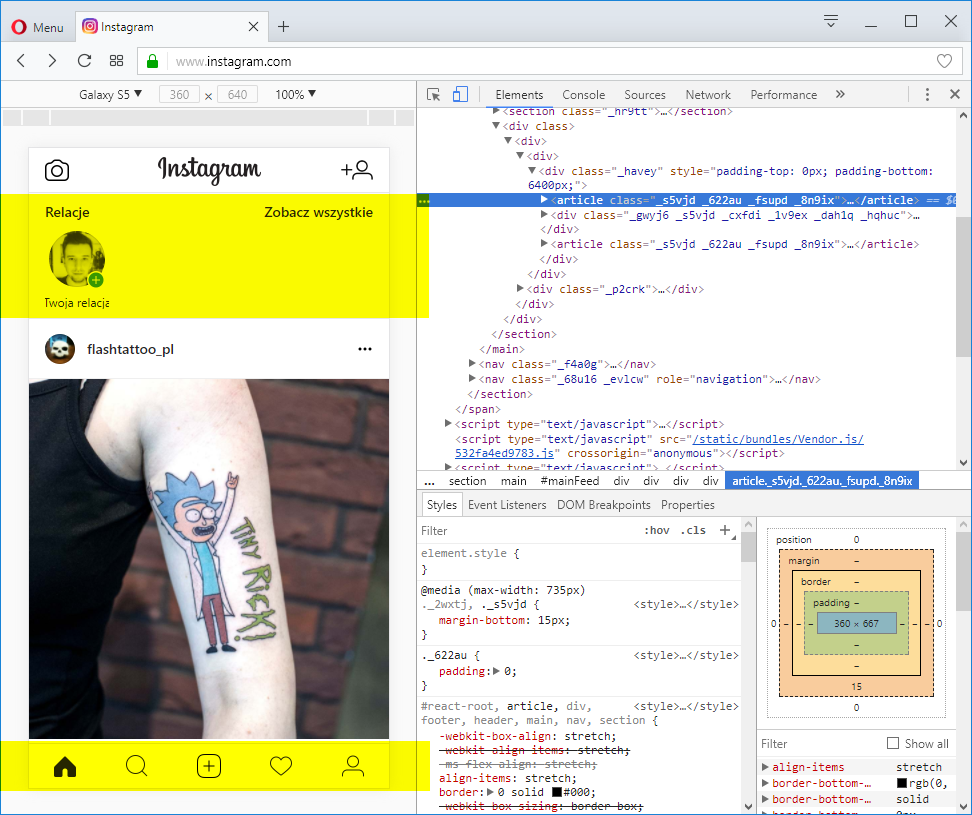Click the styles Filter field
This screenshot has height=815, width=972.
pos(527,531)
